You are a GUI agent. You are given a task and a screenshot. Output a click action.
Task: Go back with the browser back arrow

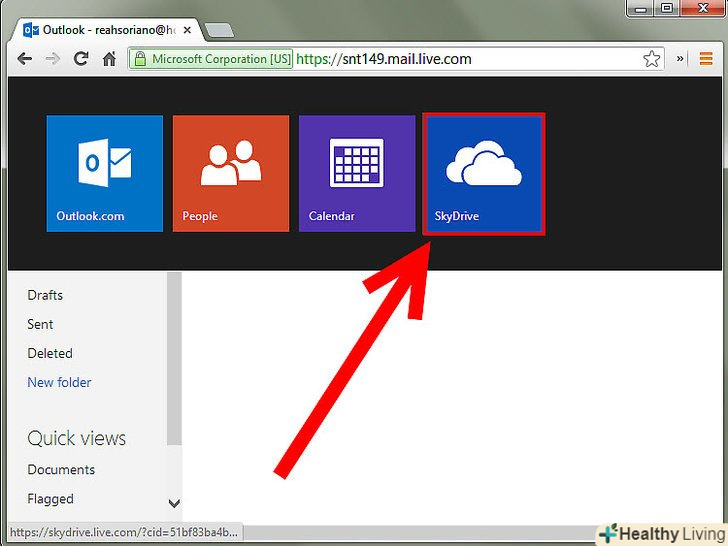(x=25, y=59)
